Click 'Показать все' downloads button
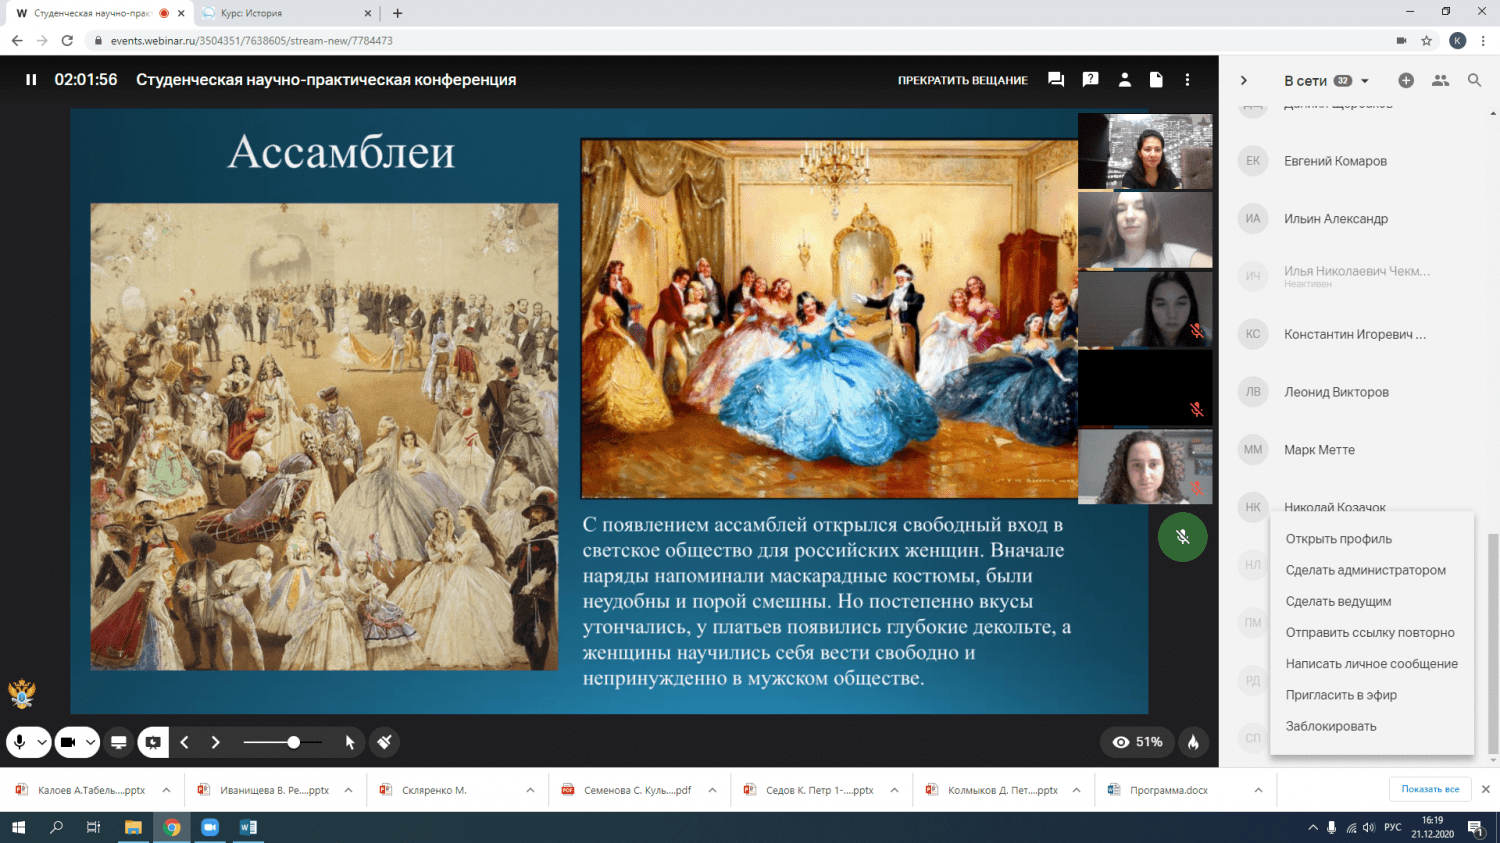The image size is (1500, 843). pos(1430,789)
